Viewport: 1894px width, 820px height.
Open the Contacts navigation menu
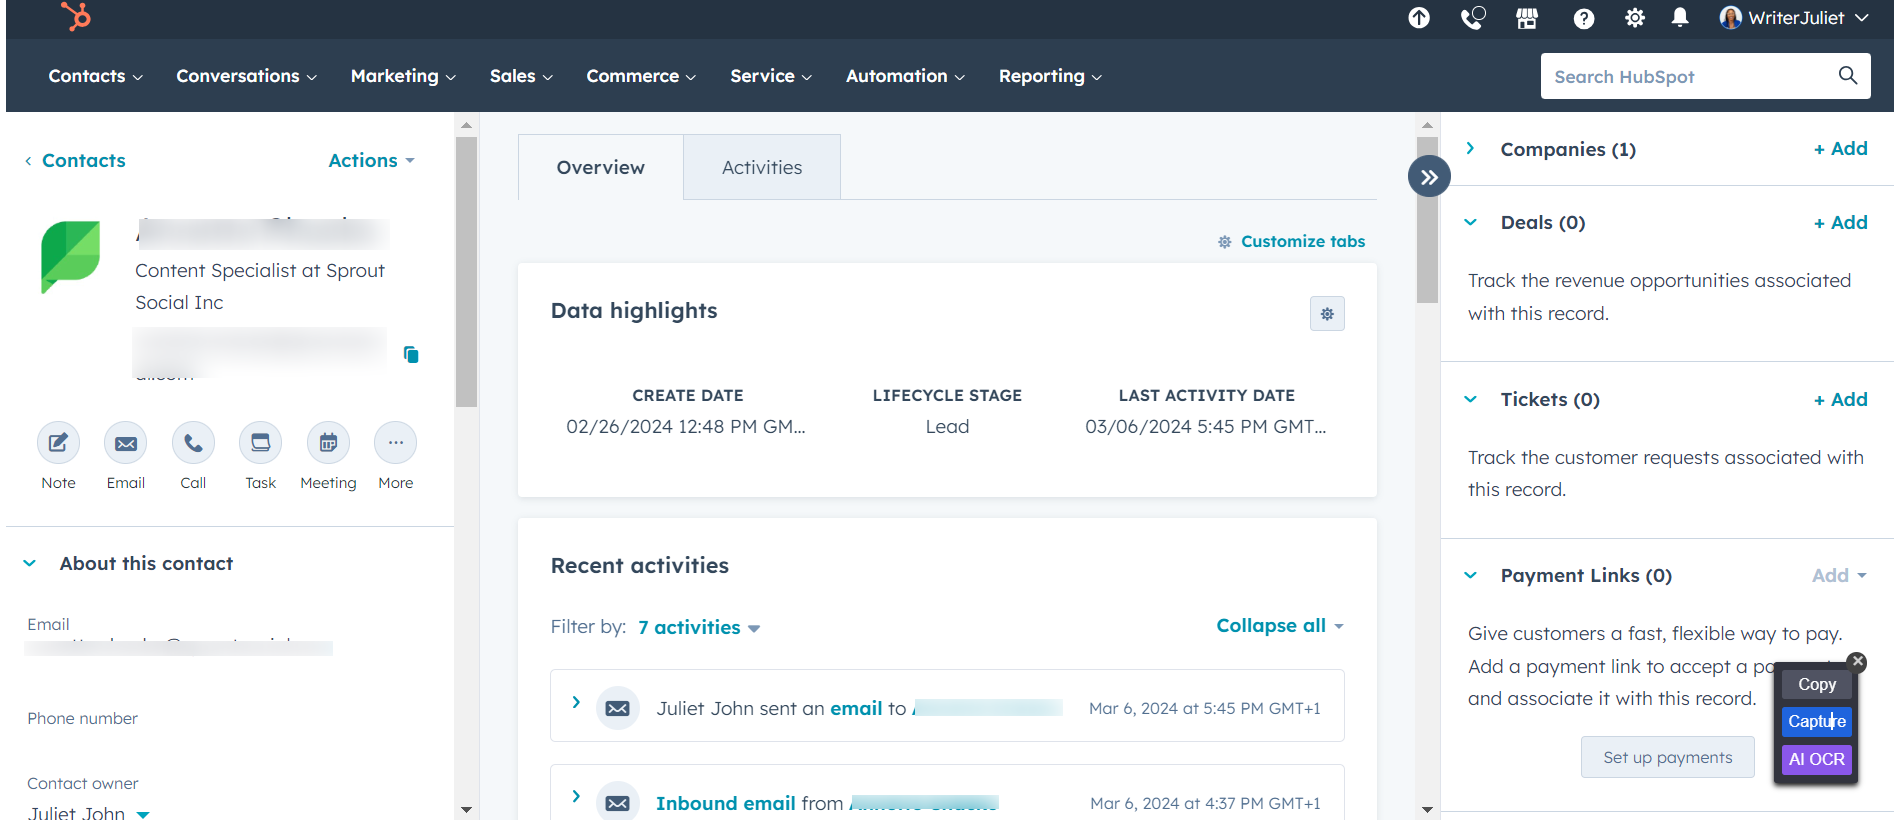point(95,76)
